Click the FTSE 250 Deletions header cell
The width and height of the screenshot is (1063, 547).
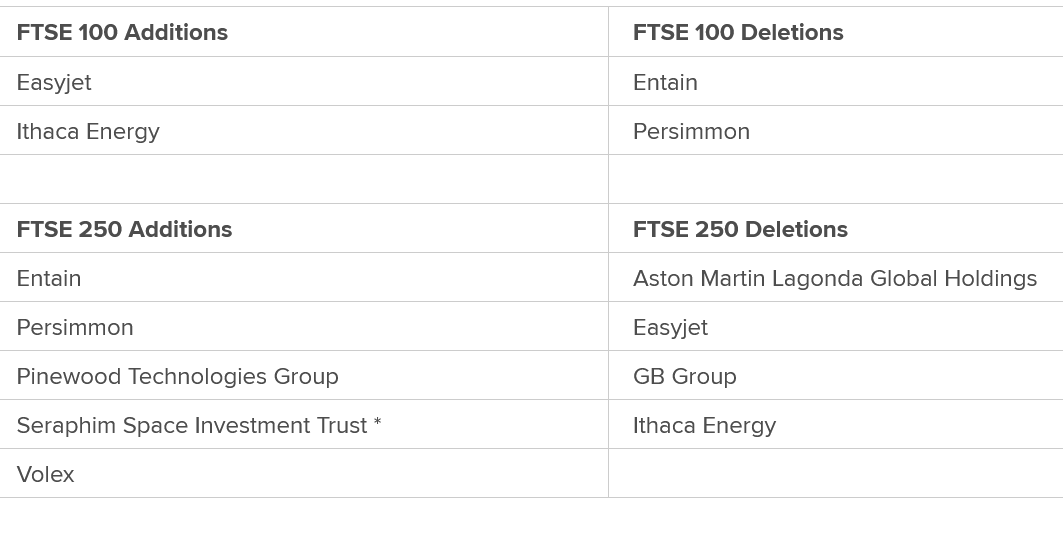coord(836,228)
